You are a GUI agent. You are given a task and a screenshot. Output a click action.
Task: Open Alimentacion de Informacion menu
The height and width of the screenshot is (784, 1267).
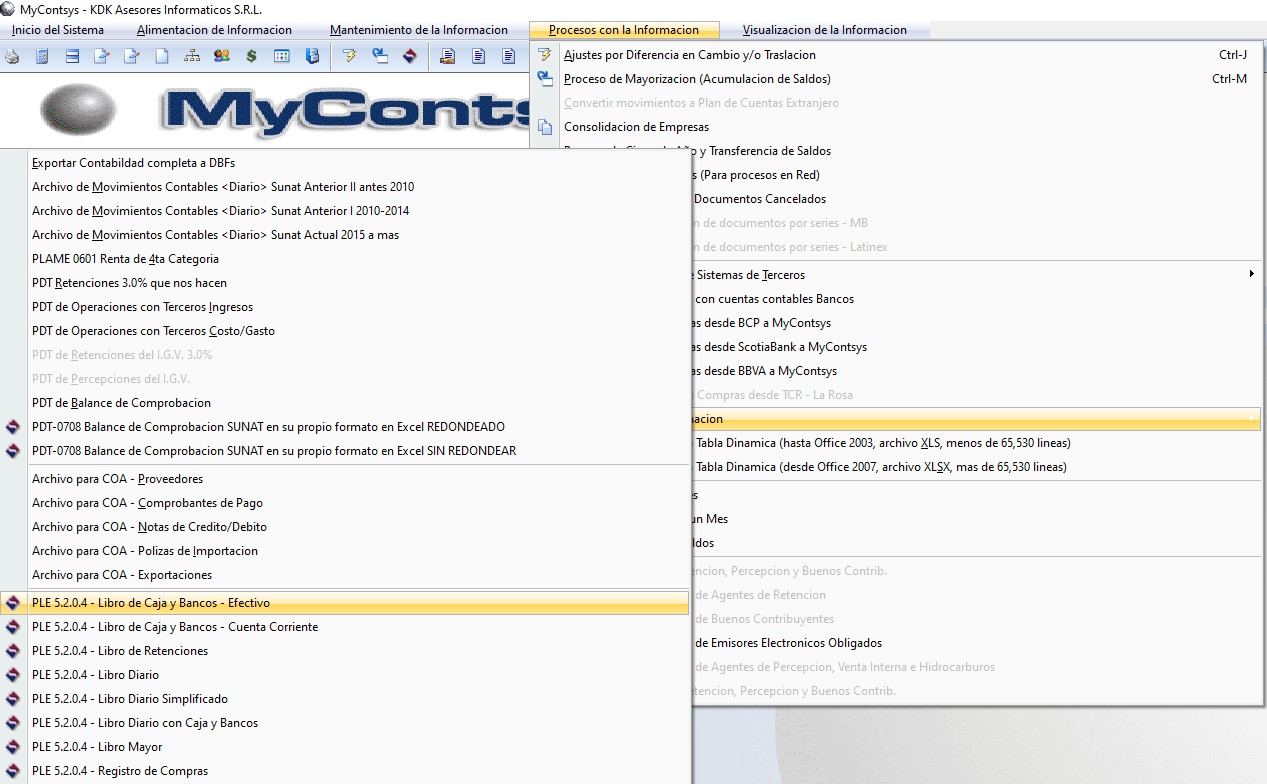point(214,30)
